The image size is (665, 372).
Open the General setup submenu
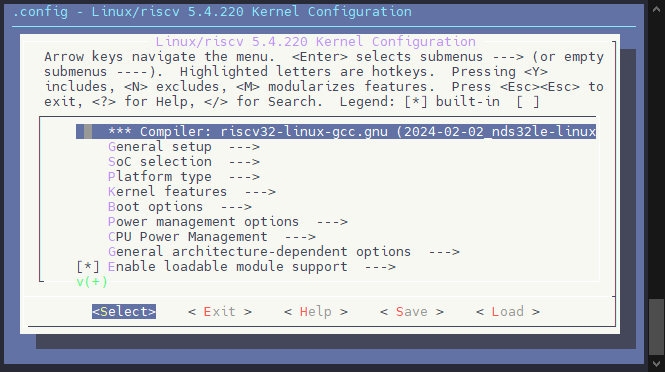point(184,147)
